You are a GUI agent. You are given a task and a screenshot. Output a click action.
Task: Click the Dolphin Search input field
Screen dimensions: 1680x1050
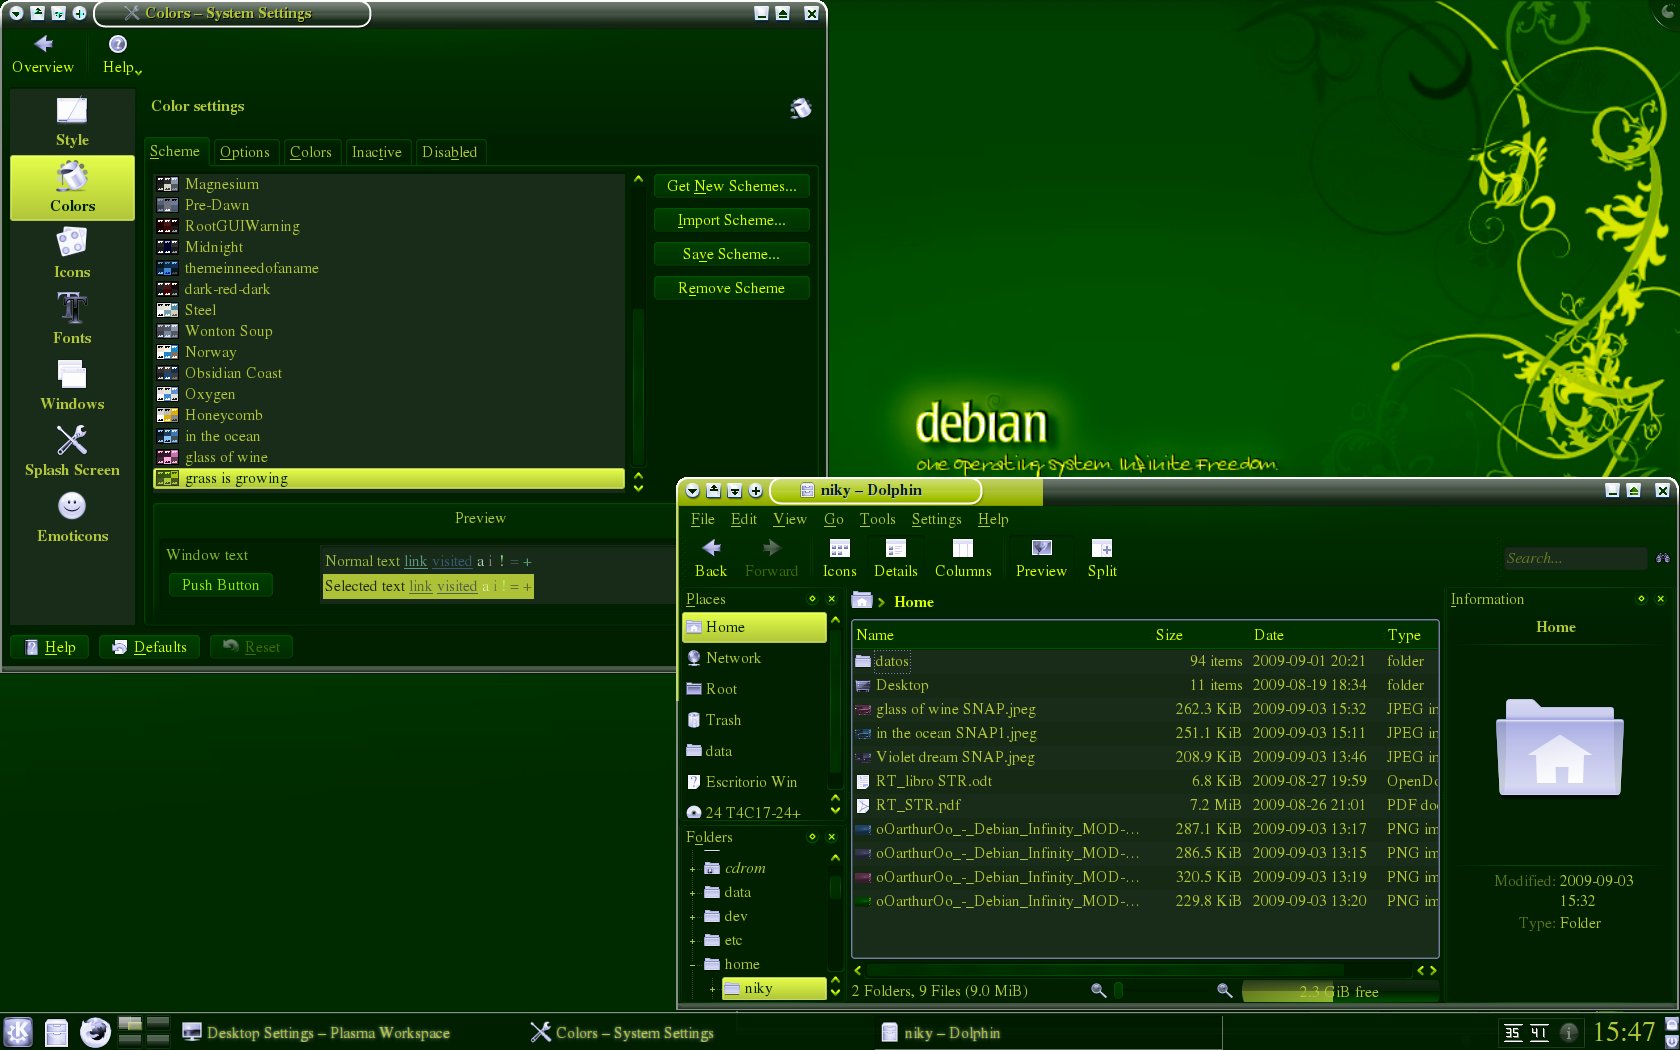[x=1575, y=558]
